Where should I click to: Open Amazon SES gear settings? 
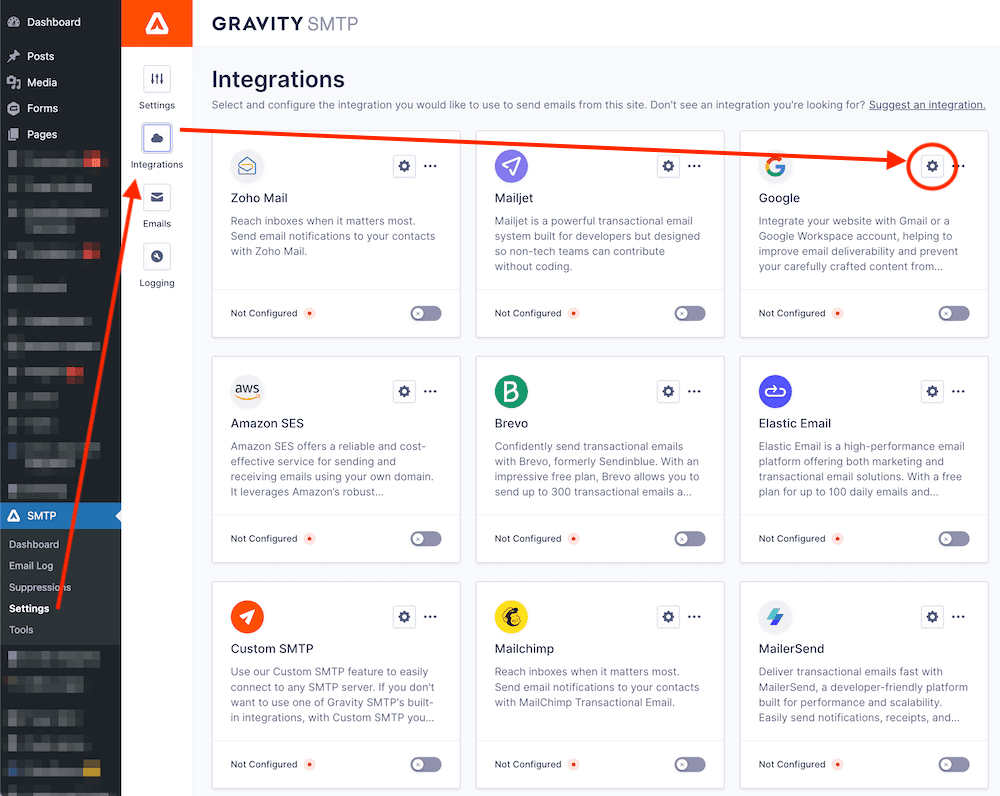(x=404, y=391)
